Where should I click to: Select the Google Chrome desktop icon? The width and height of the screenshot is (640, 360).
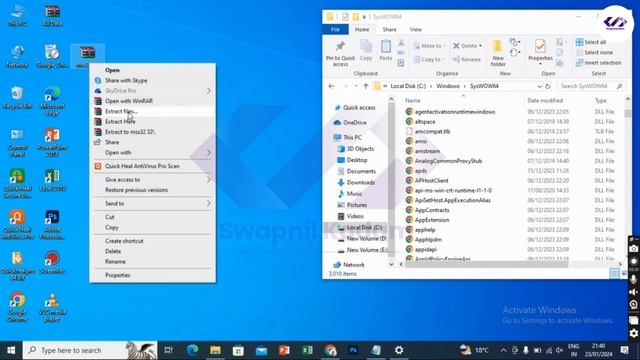tap(17, 307)
